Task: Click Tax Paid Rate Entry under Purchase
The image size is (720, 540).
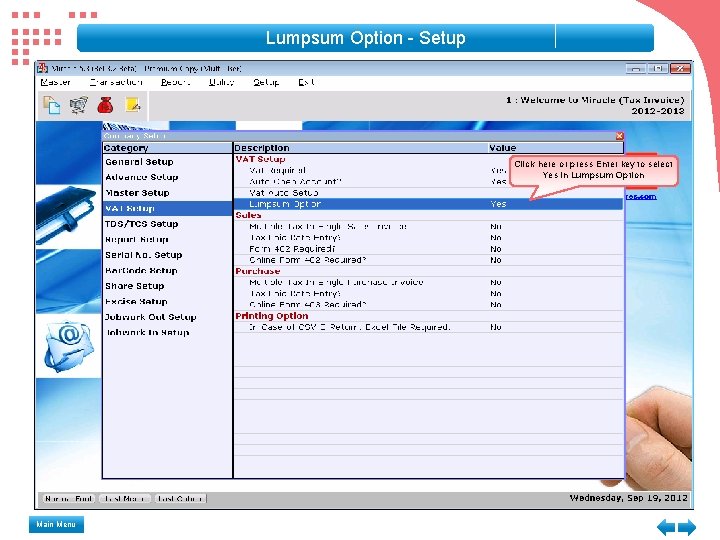Action: click(428, 293)
